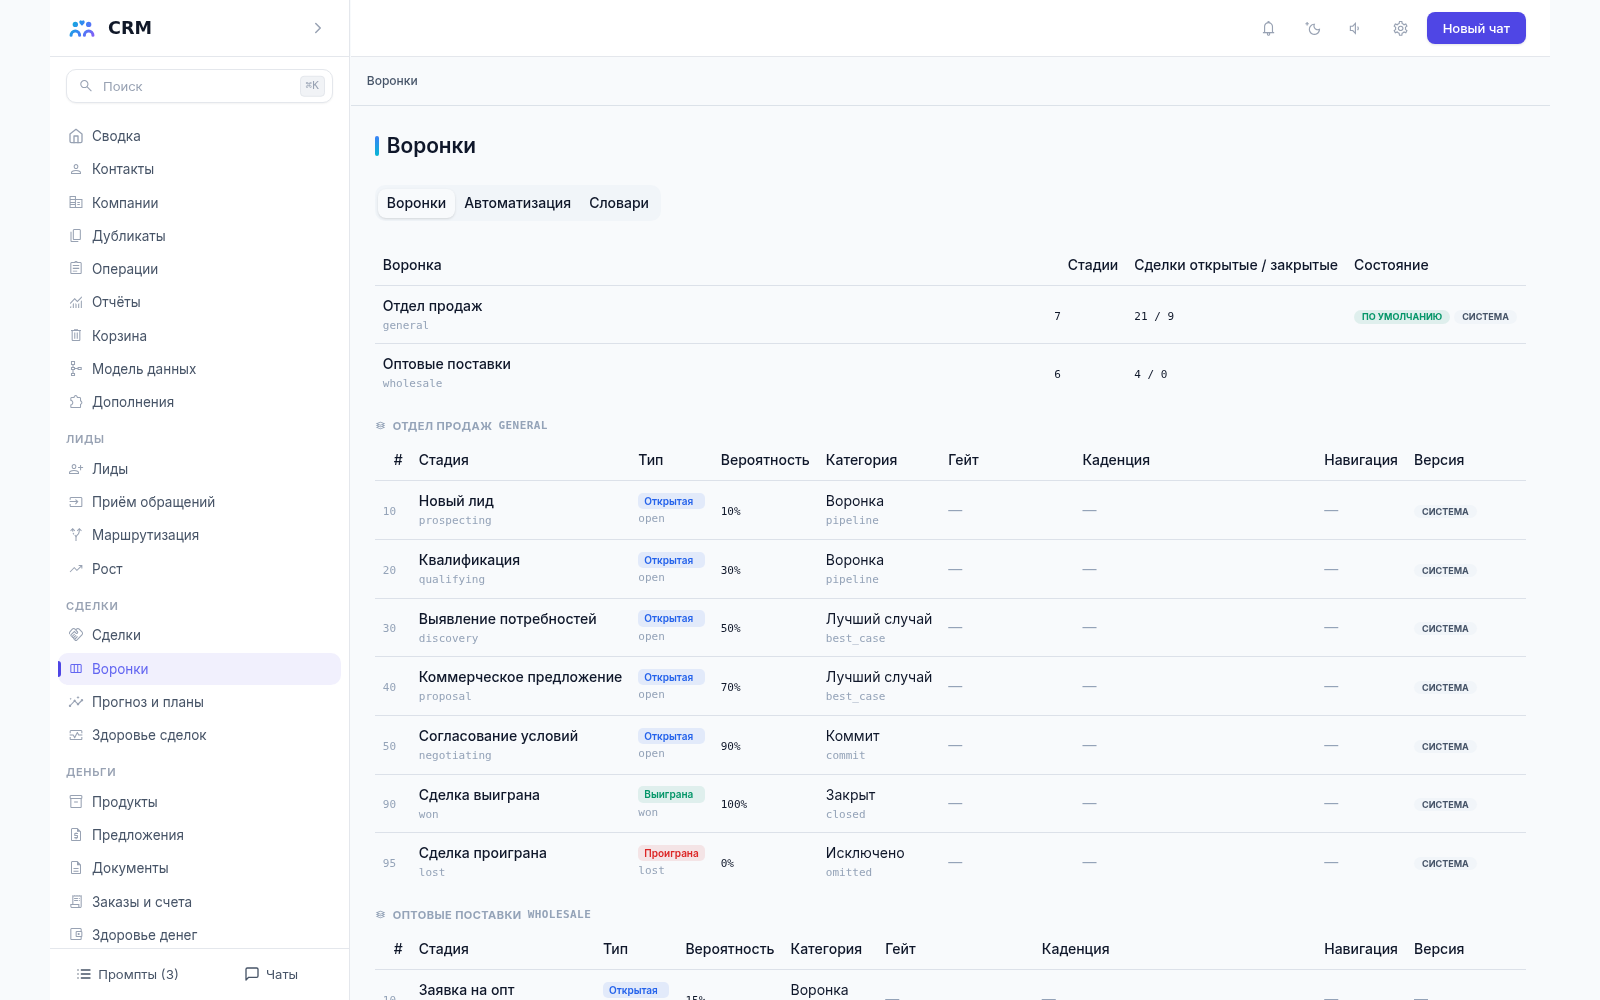Click the Маршрутизация fork icon
1600x1000 pixels.
pos(76,535)
